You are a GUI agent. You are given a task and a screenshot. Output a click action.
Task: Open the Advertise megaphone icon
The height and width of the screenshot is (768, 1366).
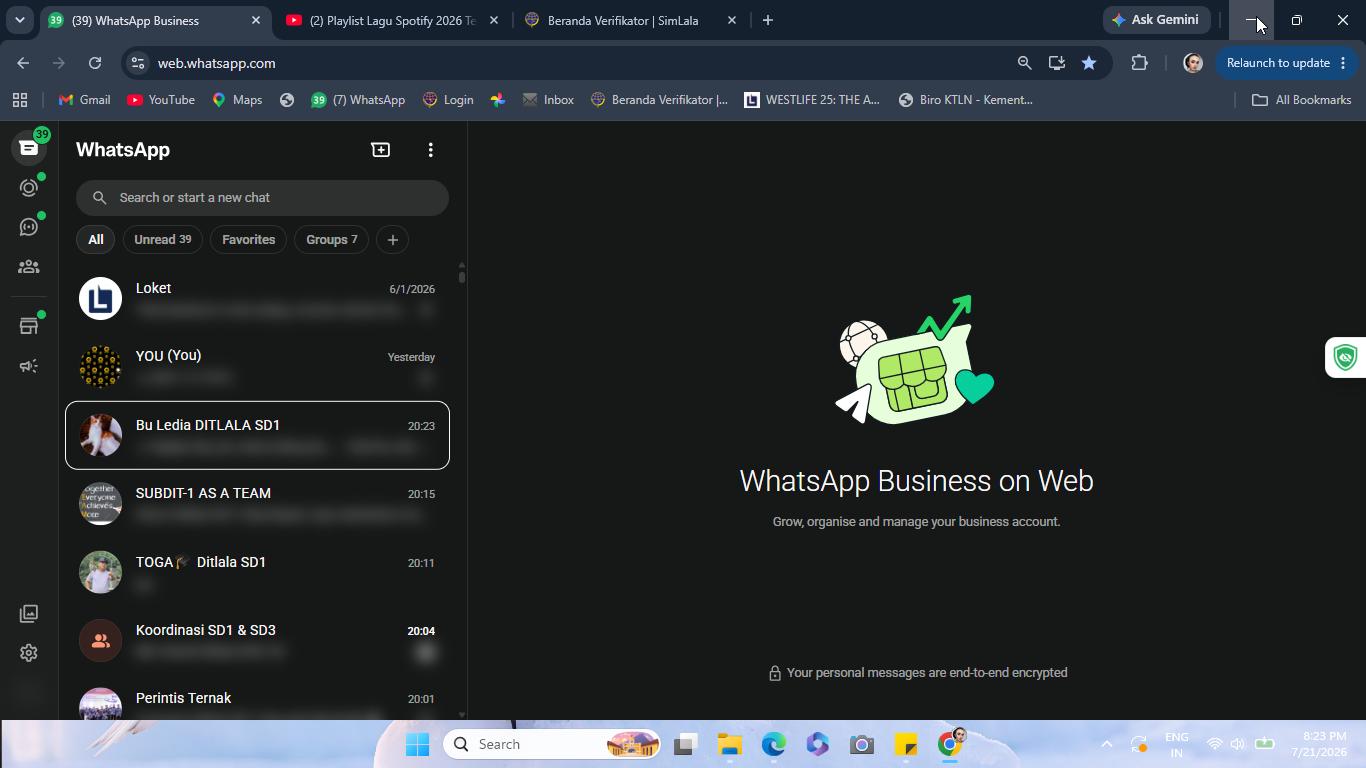[x=29, y=366]
